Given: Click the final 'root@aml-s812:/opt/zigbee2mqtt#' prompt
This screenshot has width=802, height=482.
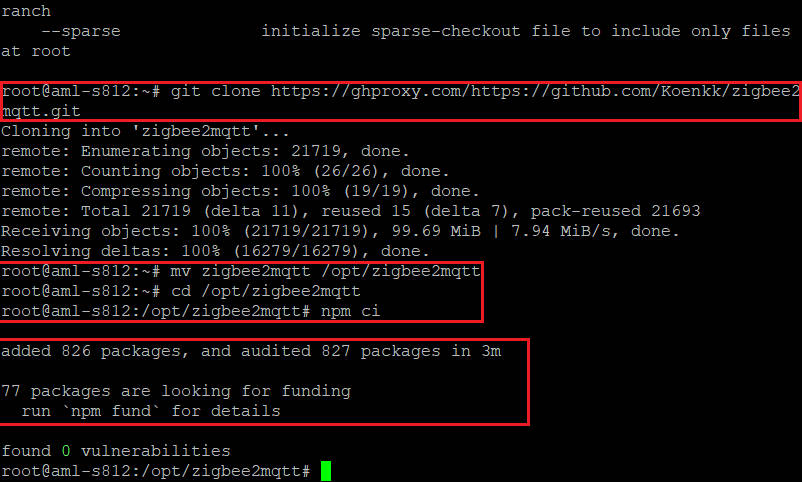Looking at the screenshot, I should (155, 471).
